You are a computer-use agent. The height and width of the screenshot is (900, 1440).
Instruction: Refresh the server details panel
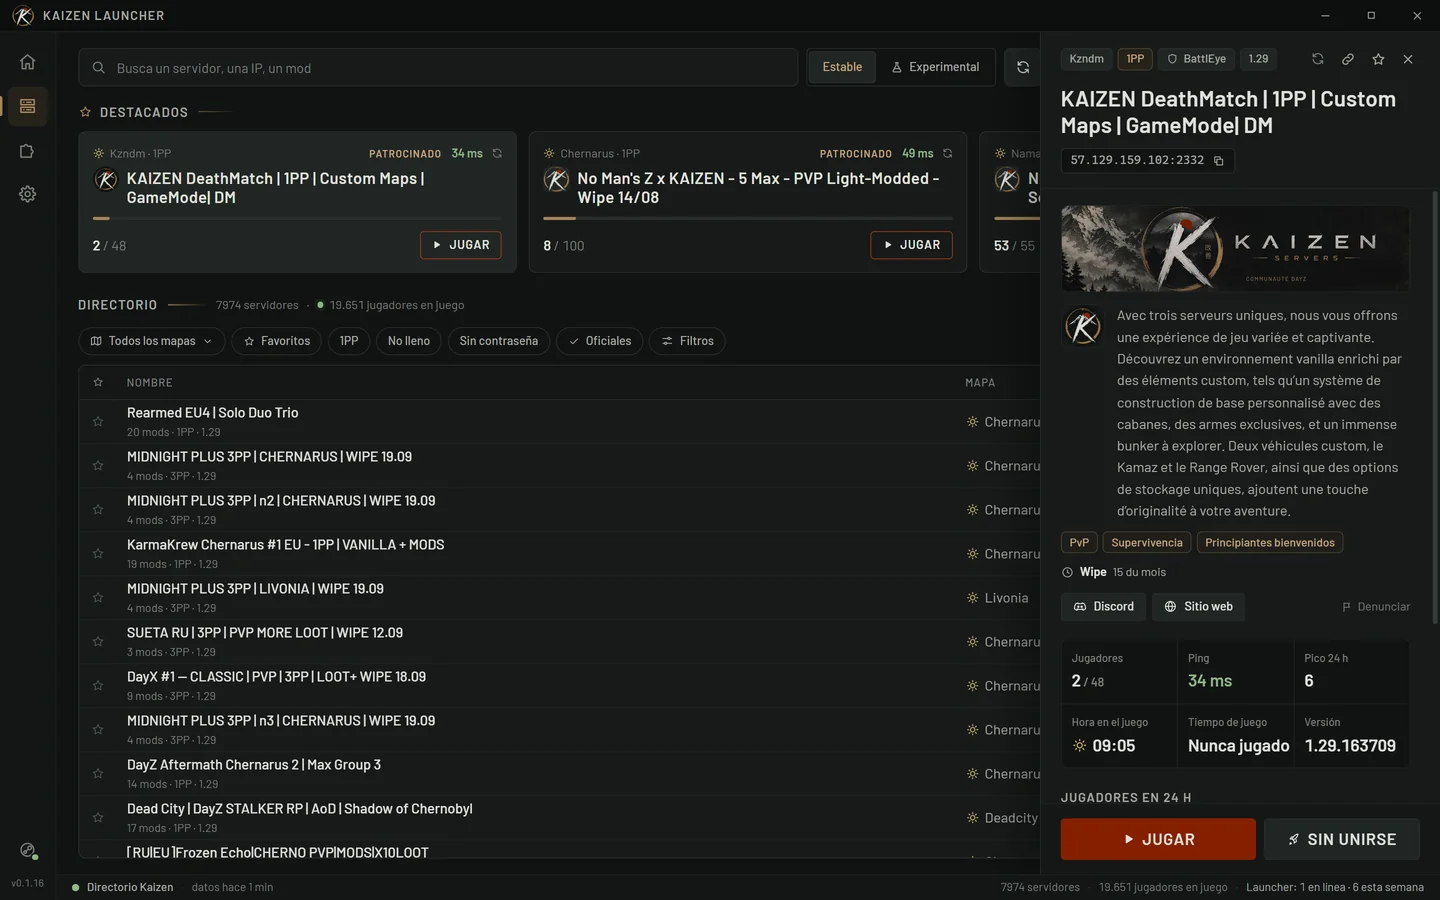(x=1318, y=59)
